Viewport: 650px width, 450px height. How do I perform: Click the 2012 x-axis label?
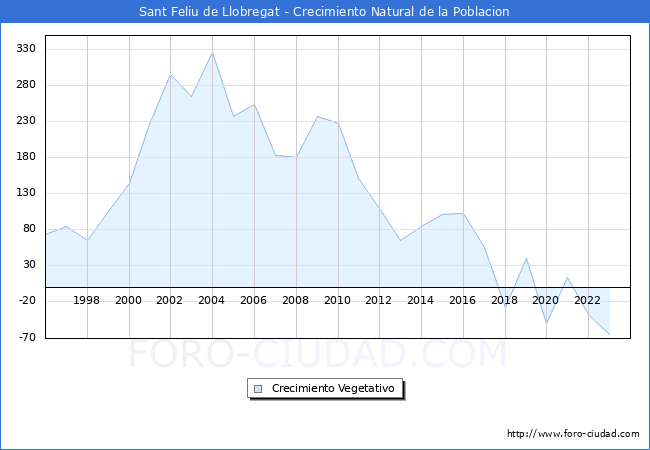(378, 300)
